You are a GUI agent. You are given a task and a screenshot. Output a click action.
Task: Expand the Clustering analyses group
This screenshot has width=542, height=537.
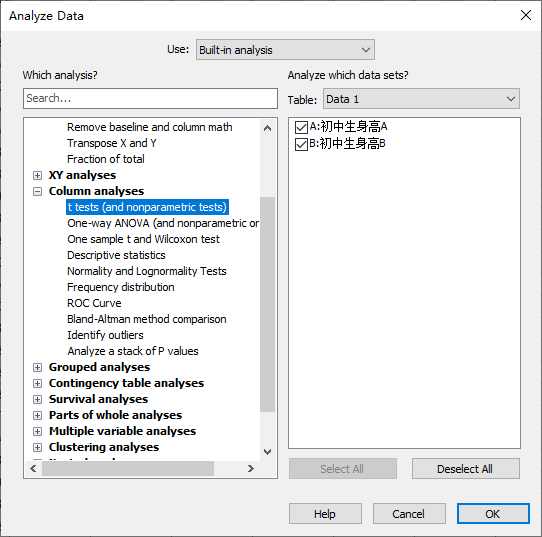click(37, 447)
